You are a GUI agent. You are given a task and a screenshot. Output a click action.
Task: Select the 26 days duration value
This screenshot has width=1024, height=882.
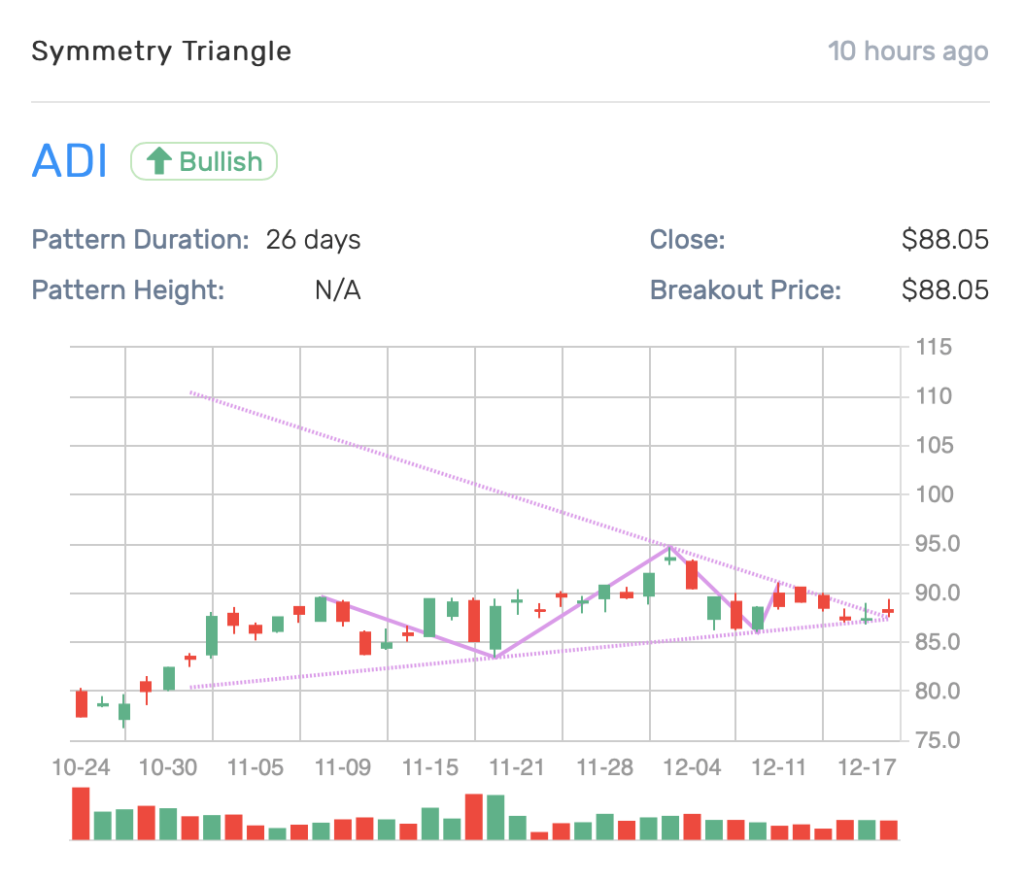[313, 240]
